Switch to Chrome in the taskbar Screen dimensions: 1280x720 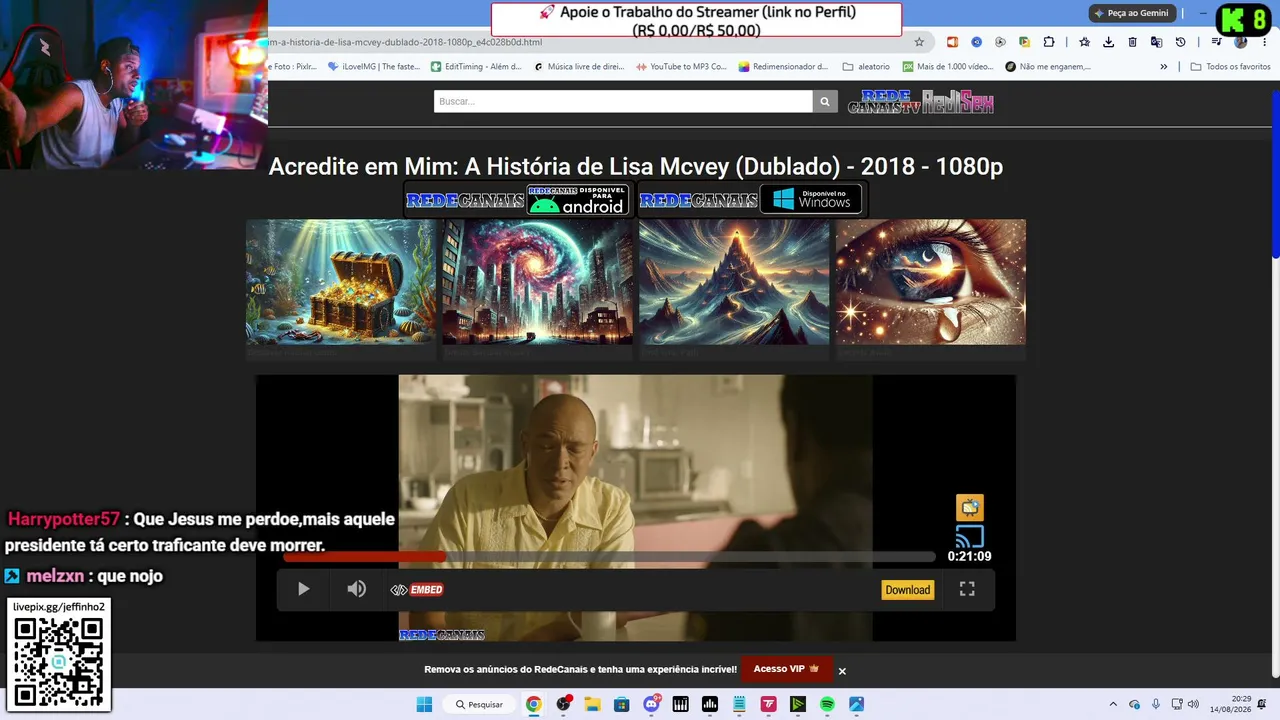(534, 704)
